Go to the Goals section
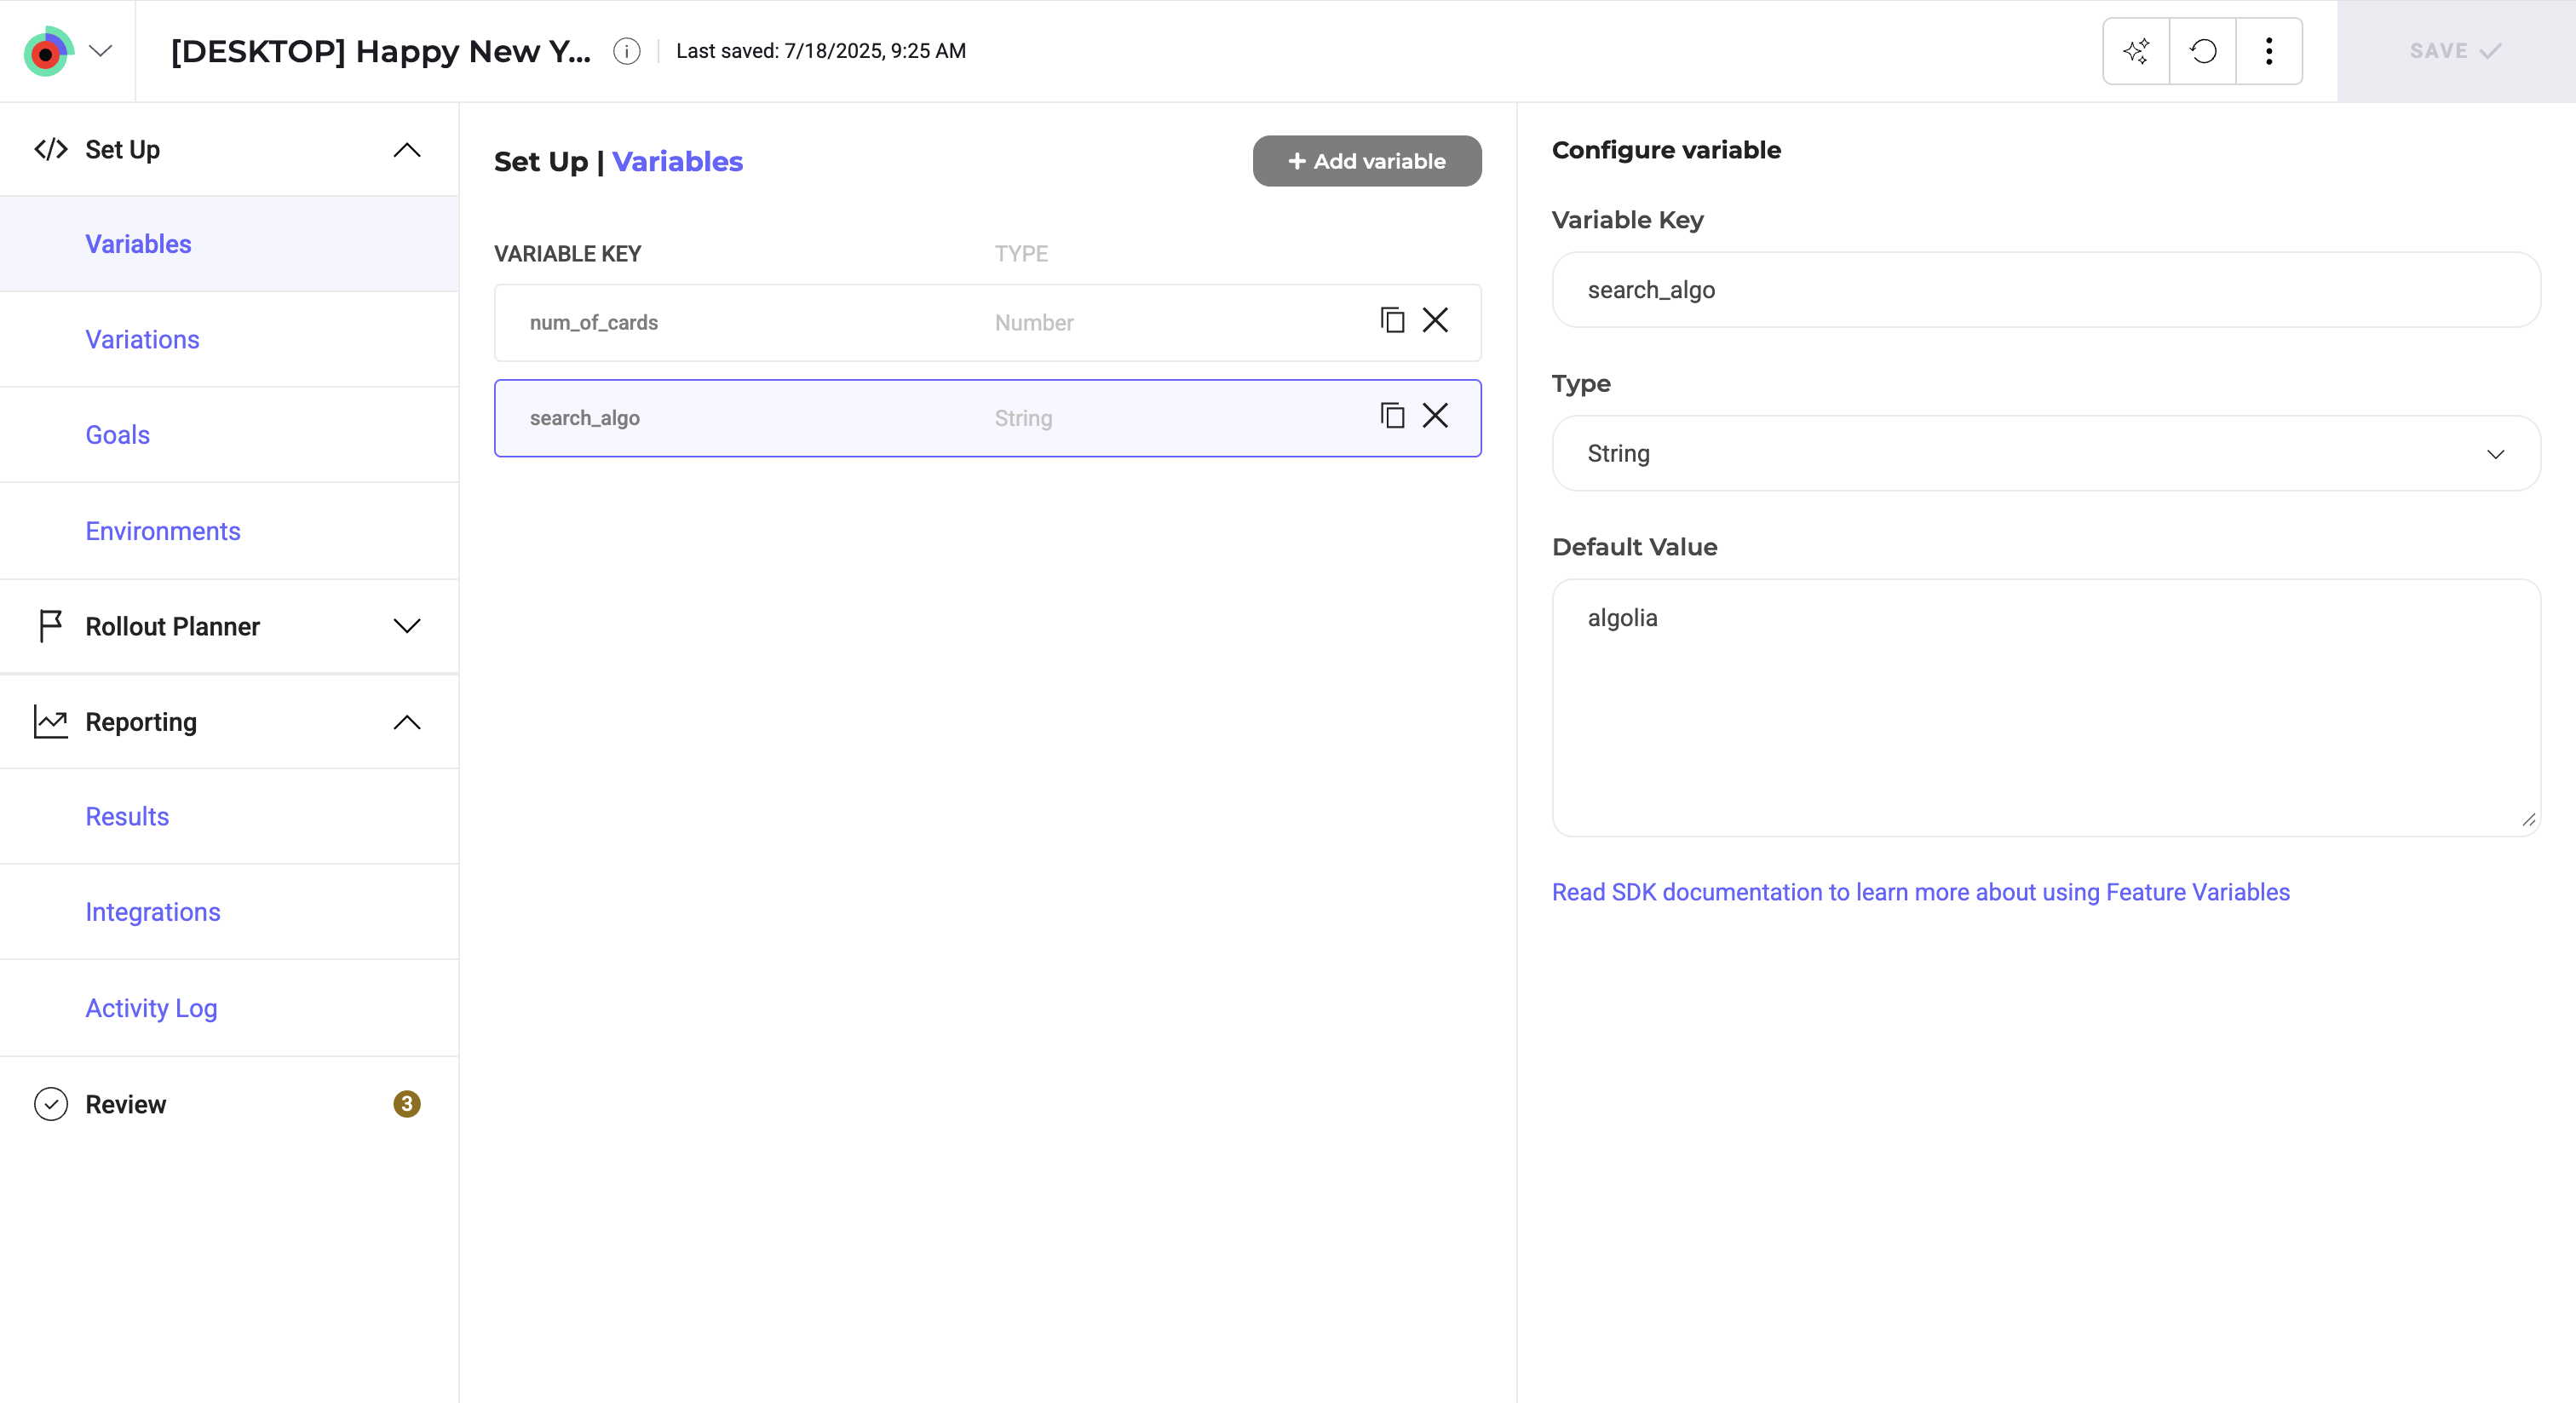 (117, 435)
